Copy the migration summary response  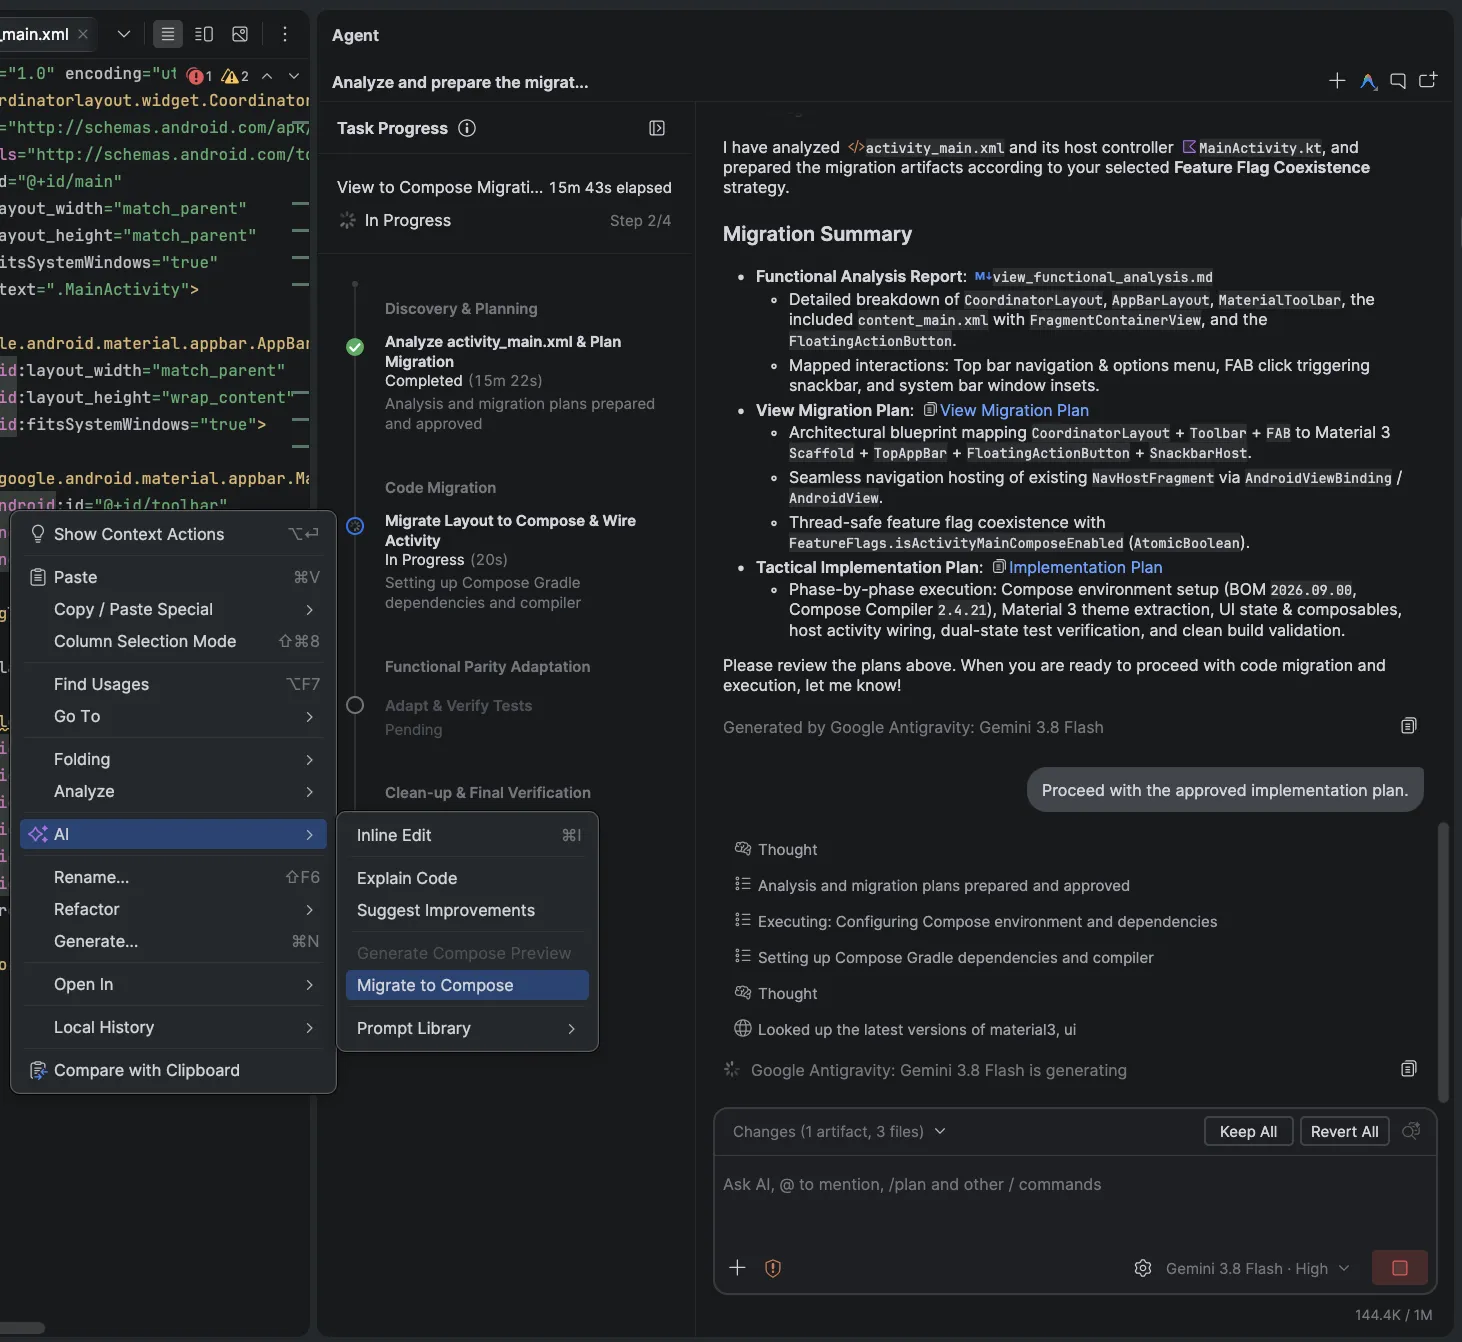coord(1408,726)
